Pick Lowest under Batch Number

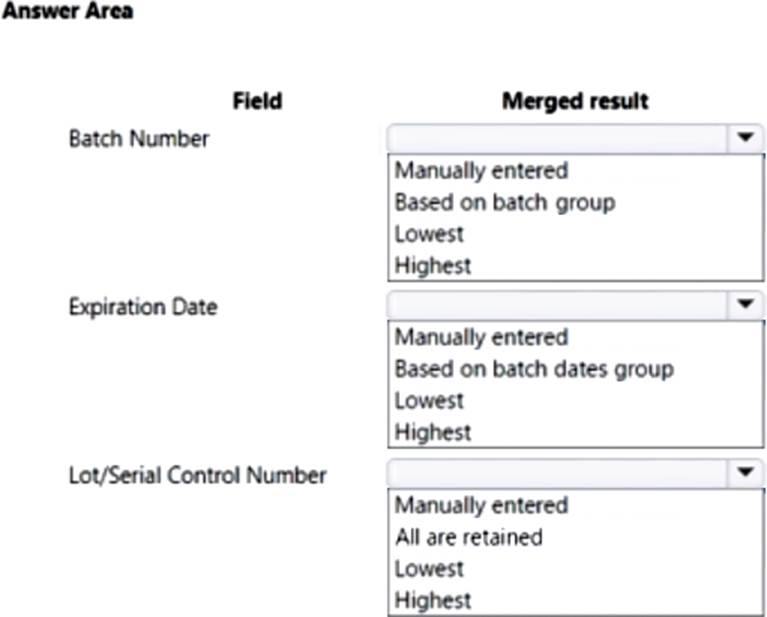click(429, 234)
